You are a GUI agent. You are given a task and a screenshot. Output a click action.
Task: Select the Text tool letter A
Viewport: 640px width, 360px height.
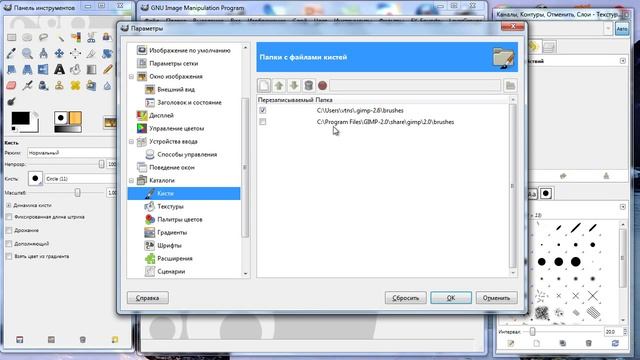click(60, 69)
